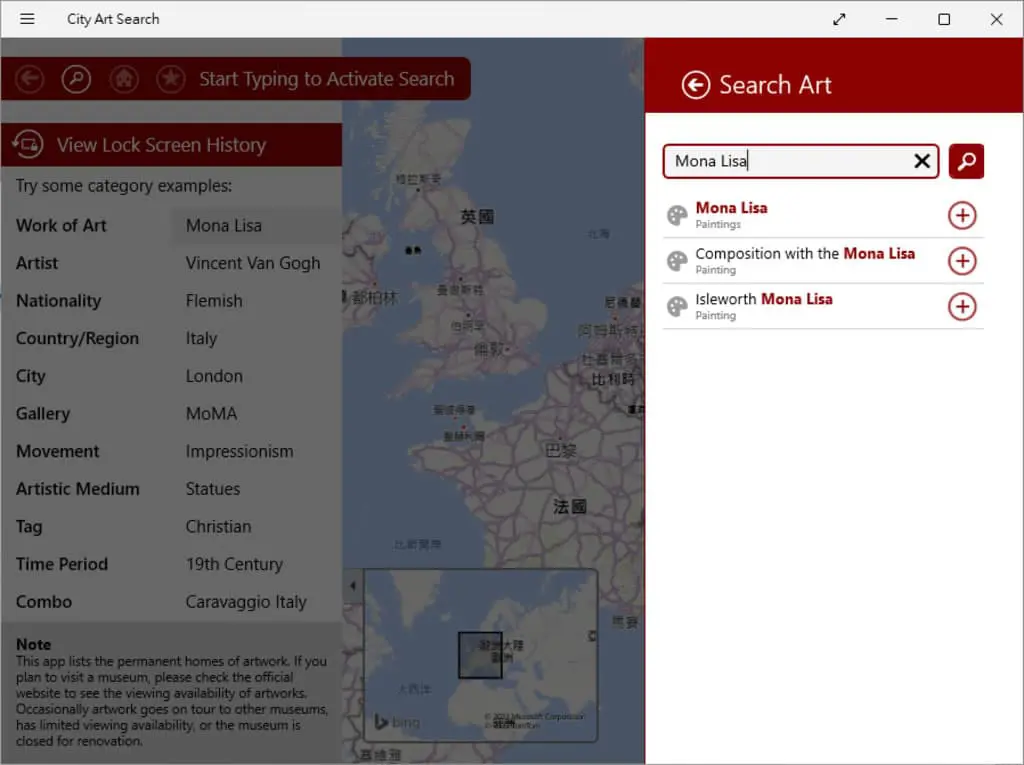
Task: Add Composition with the Mona Lisa result
Action: (x=962, y=261)
